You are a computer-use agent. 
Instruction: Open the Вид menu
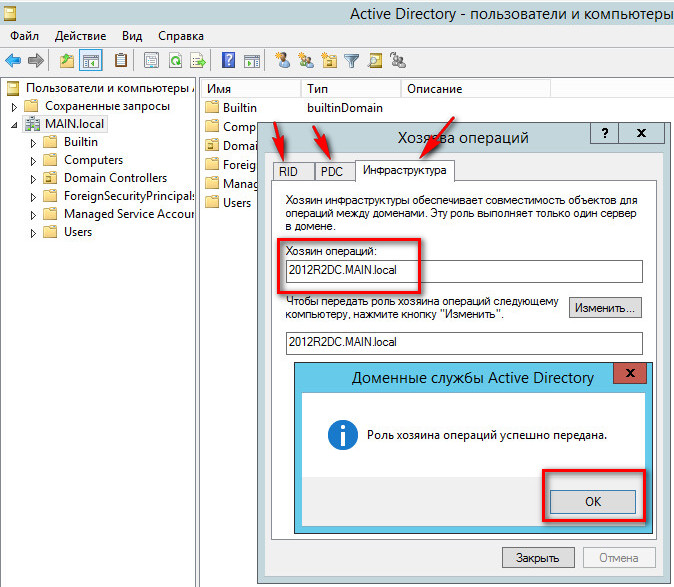(132, 36)
